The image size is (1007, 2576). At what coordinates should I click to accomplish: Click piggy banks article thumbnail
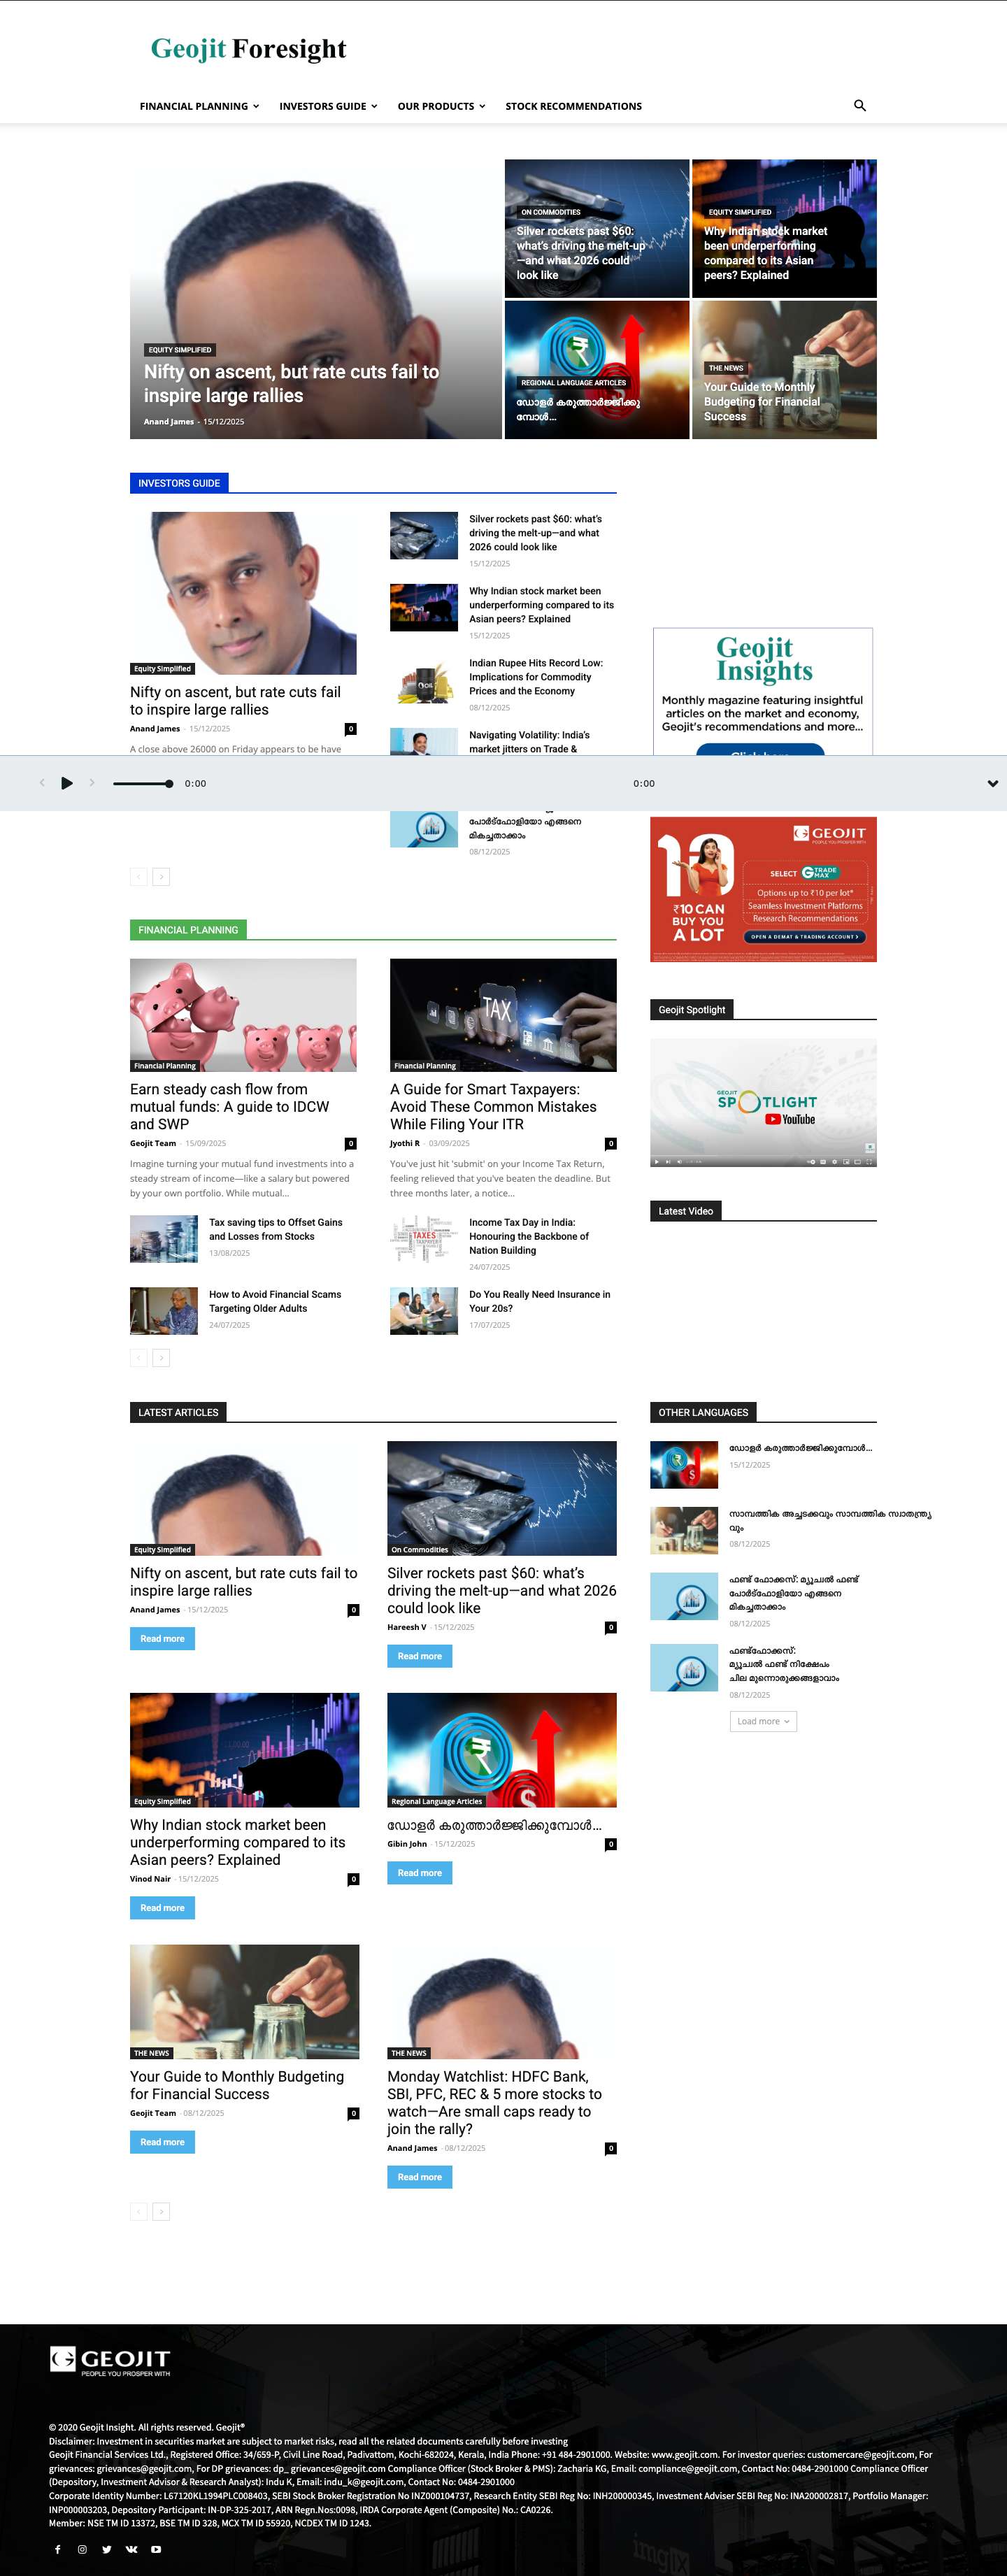click(x=243, y=1015)
